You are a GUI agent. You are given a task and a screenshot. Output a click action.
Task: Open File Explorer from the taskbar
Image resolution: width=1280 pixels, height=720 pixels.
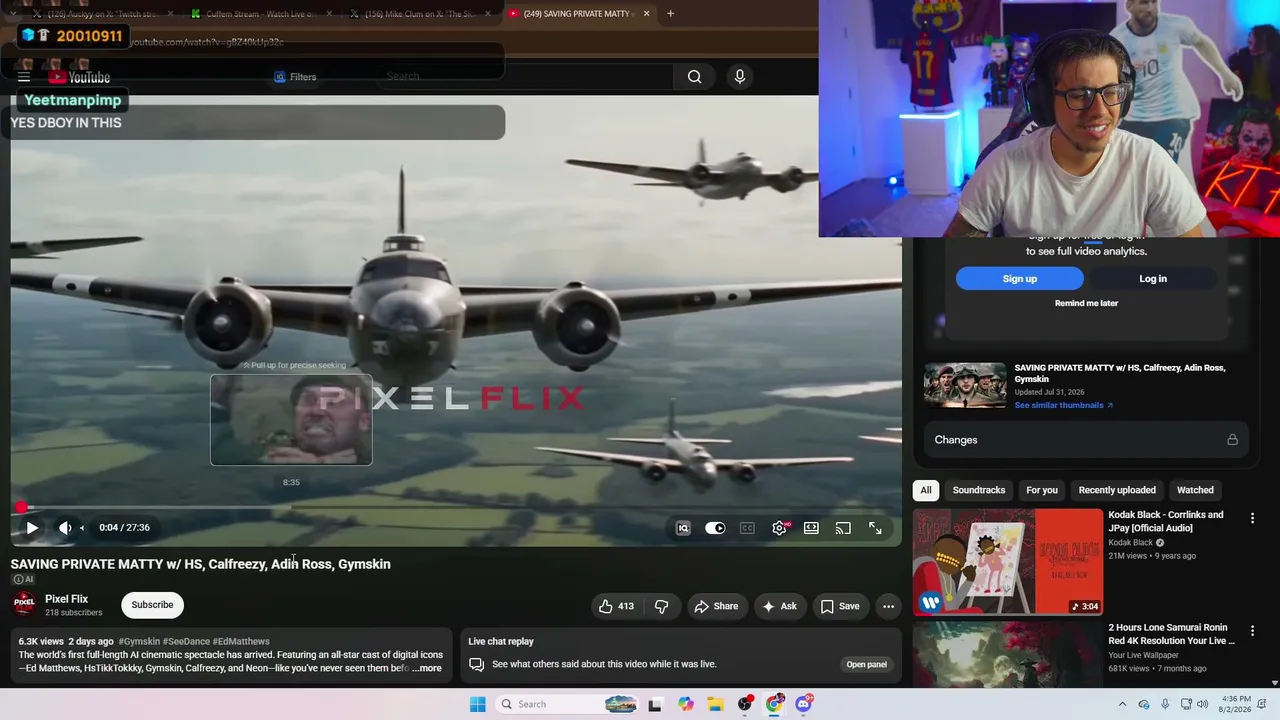(716, 704)
